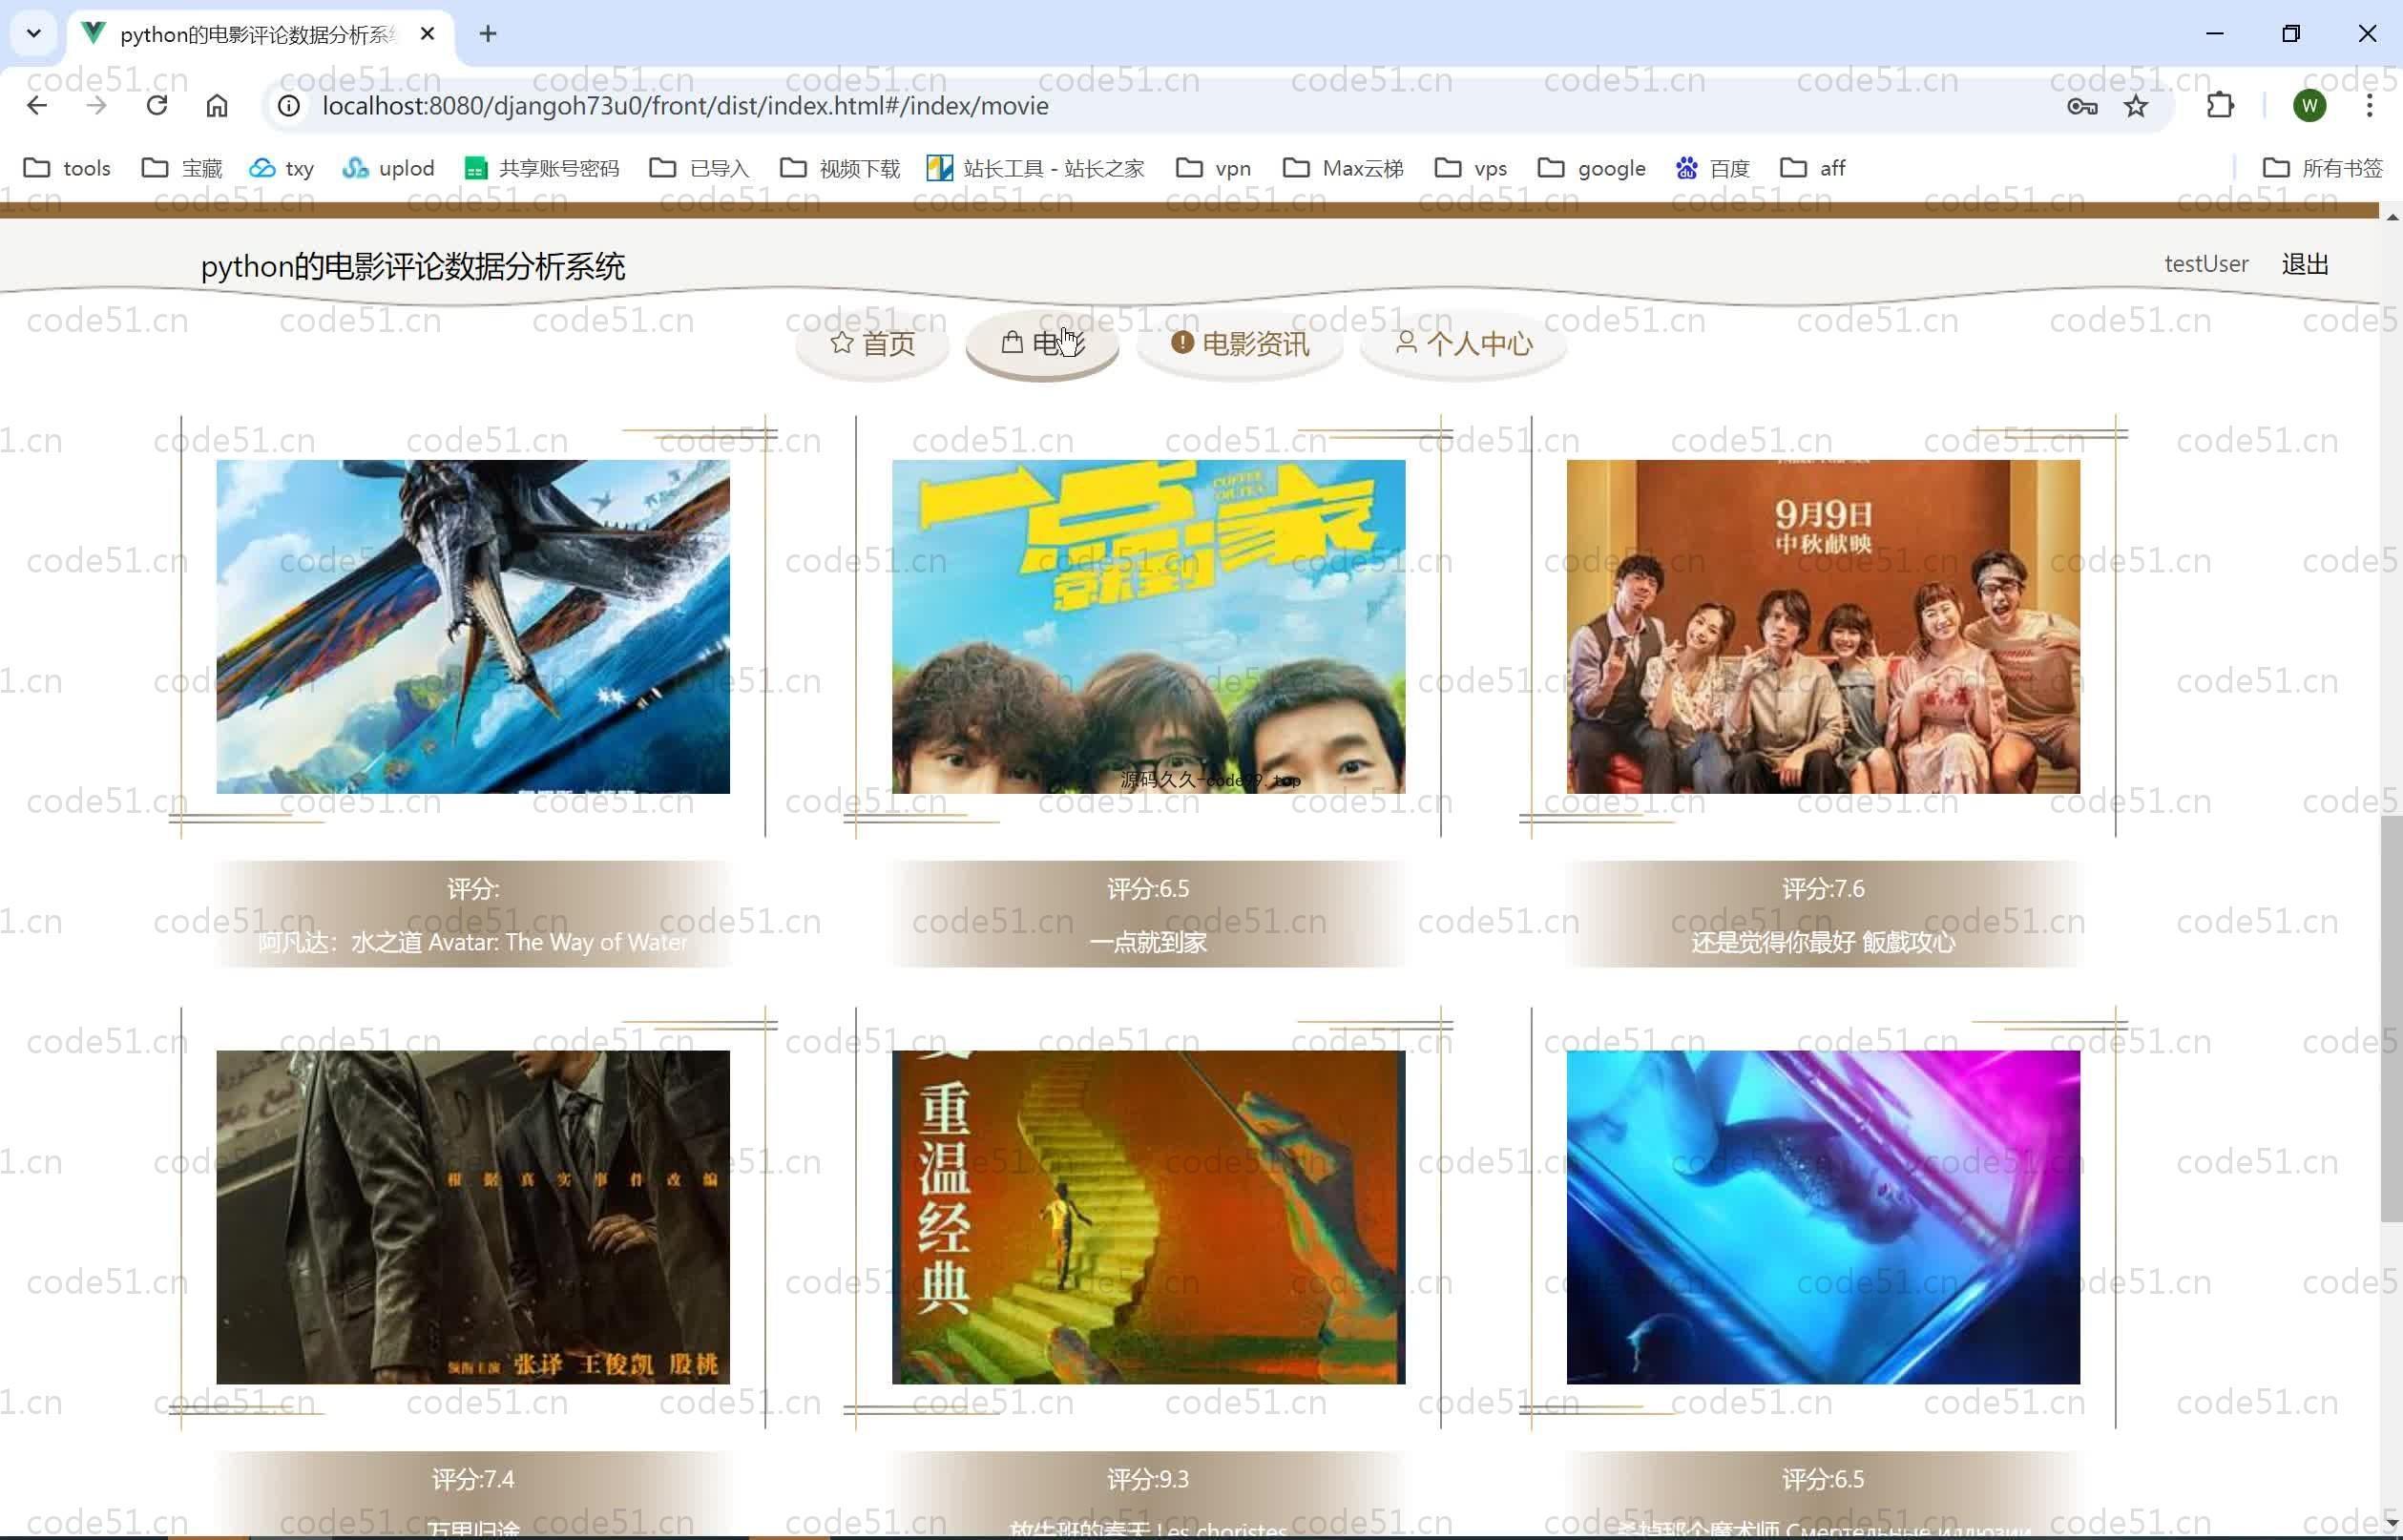This screenshot has width=2403, height=1540.
Task: Go to the browser home page
Action: tap(217, 106)
